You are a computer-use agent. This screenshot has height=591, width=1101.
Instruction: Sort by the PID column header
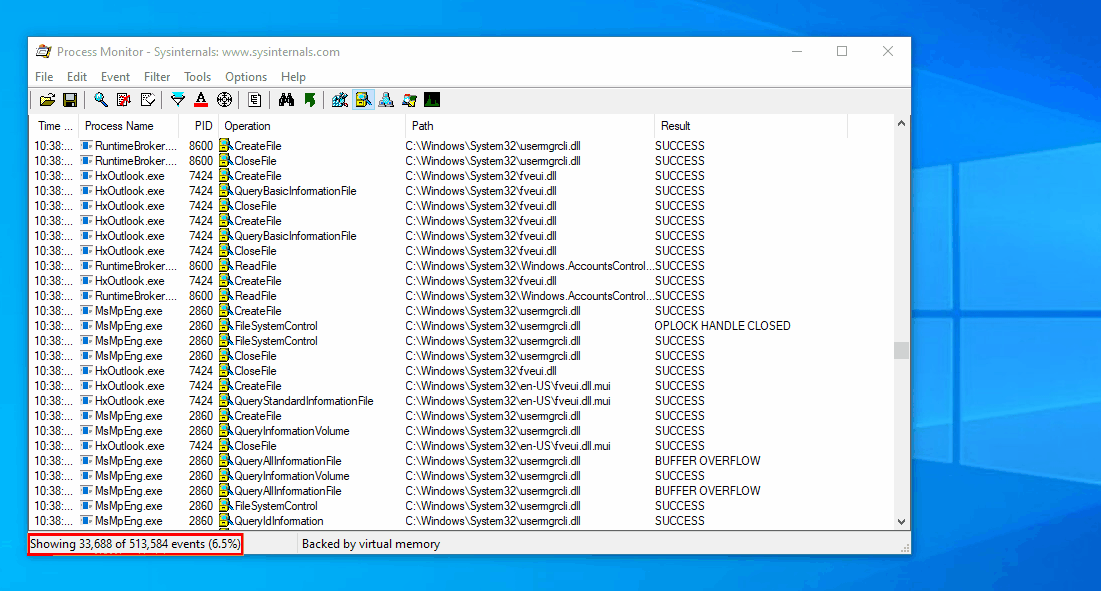click(197, 126)
